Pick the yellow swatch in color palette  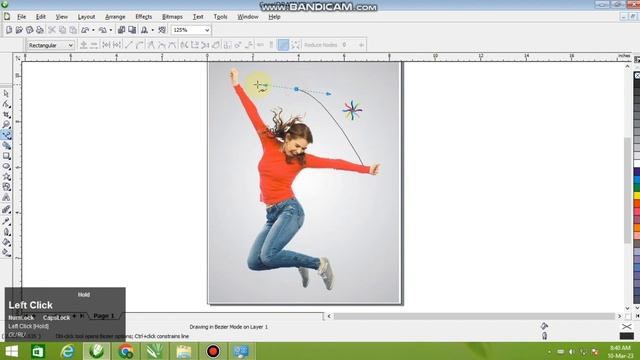pos(637,196)
